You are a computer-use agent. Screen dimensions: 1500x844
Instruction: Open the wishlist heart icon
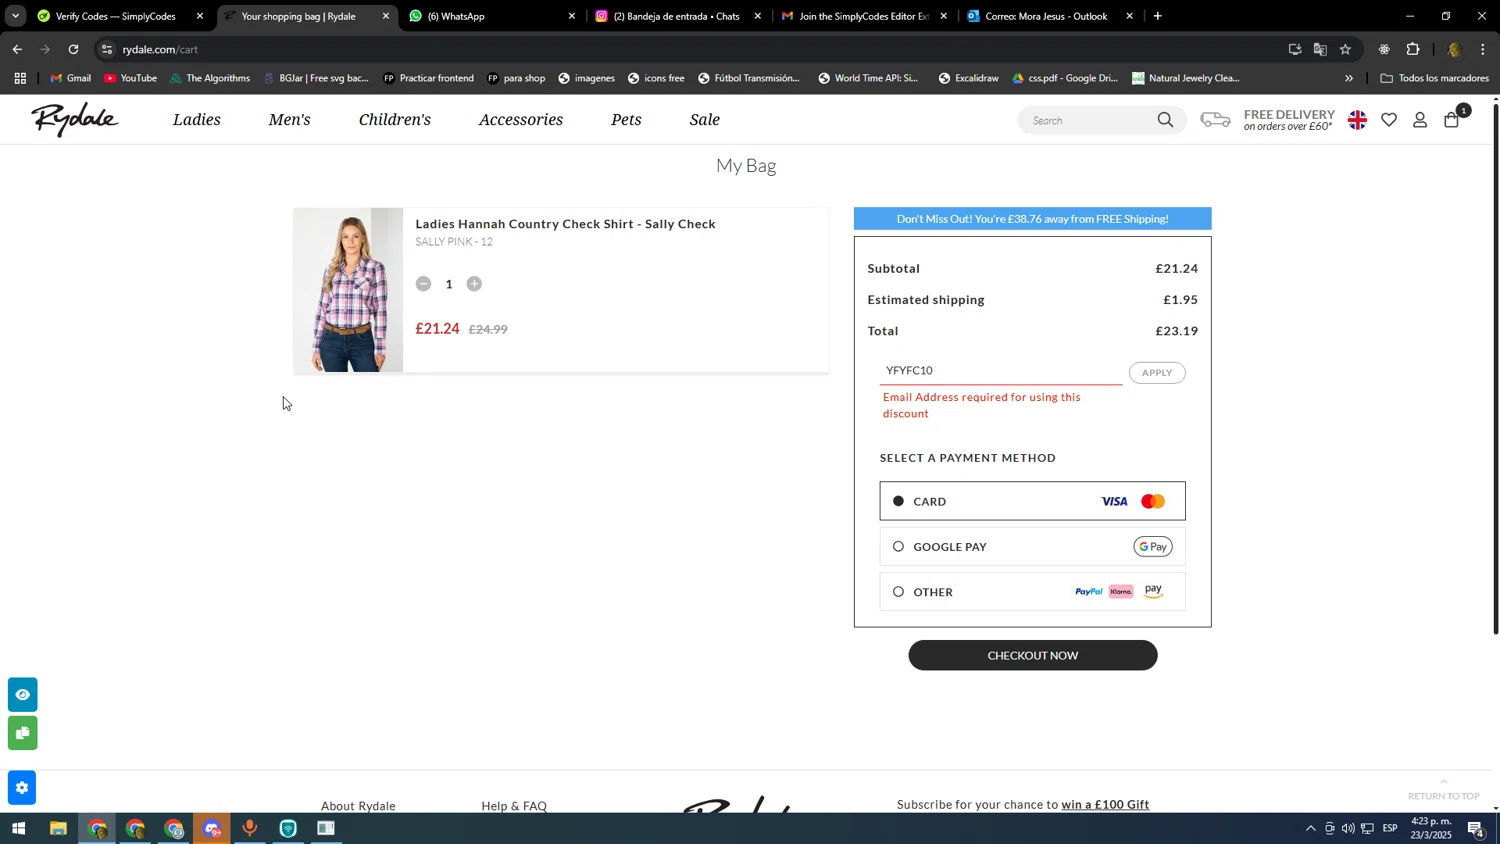1389,120
